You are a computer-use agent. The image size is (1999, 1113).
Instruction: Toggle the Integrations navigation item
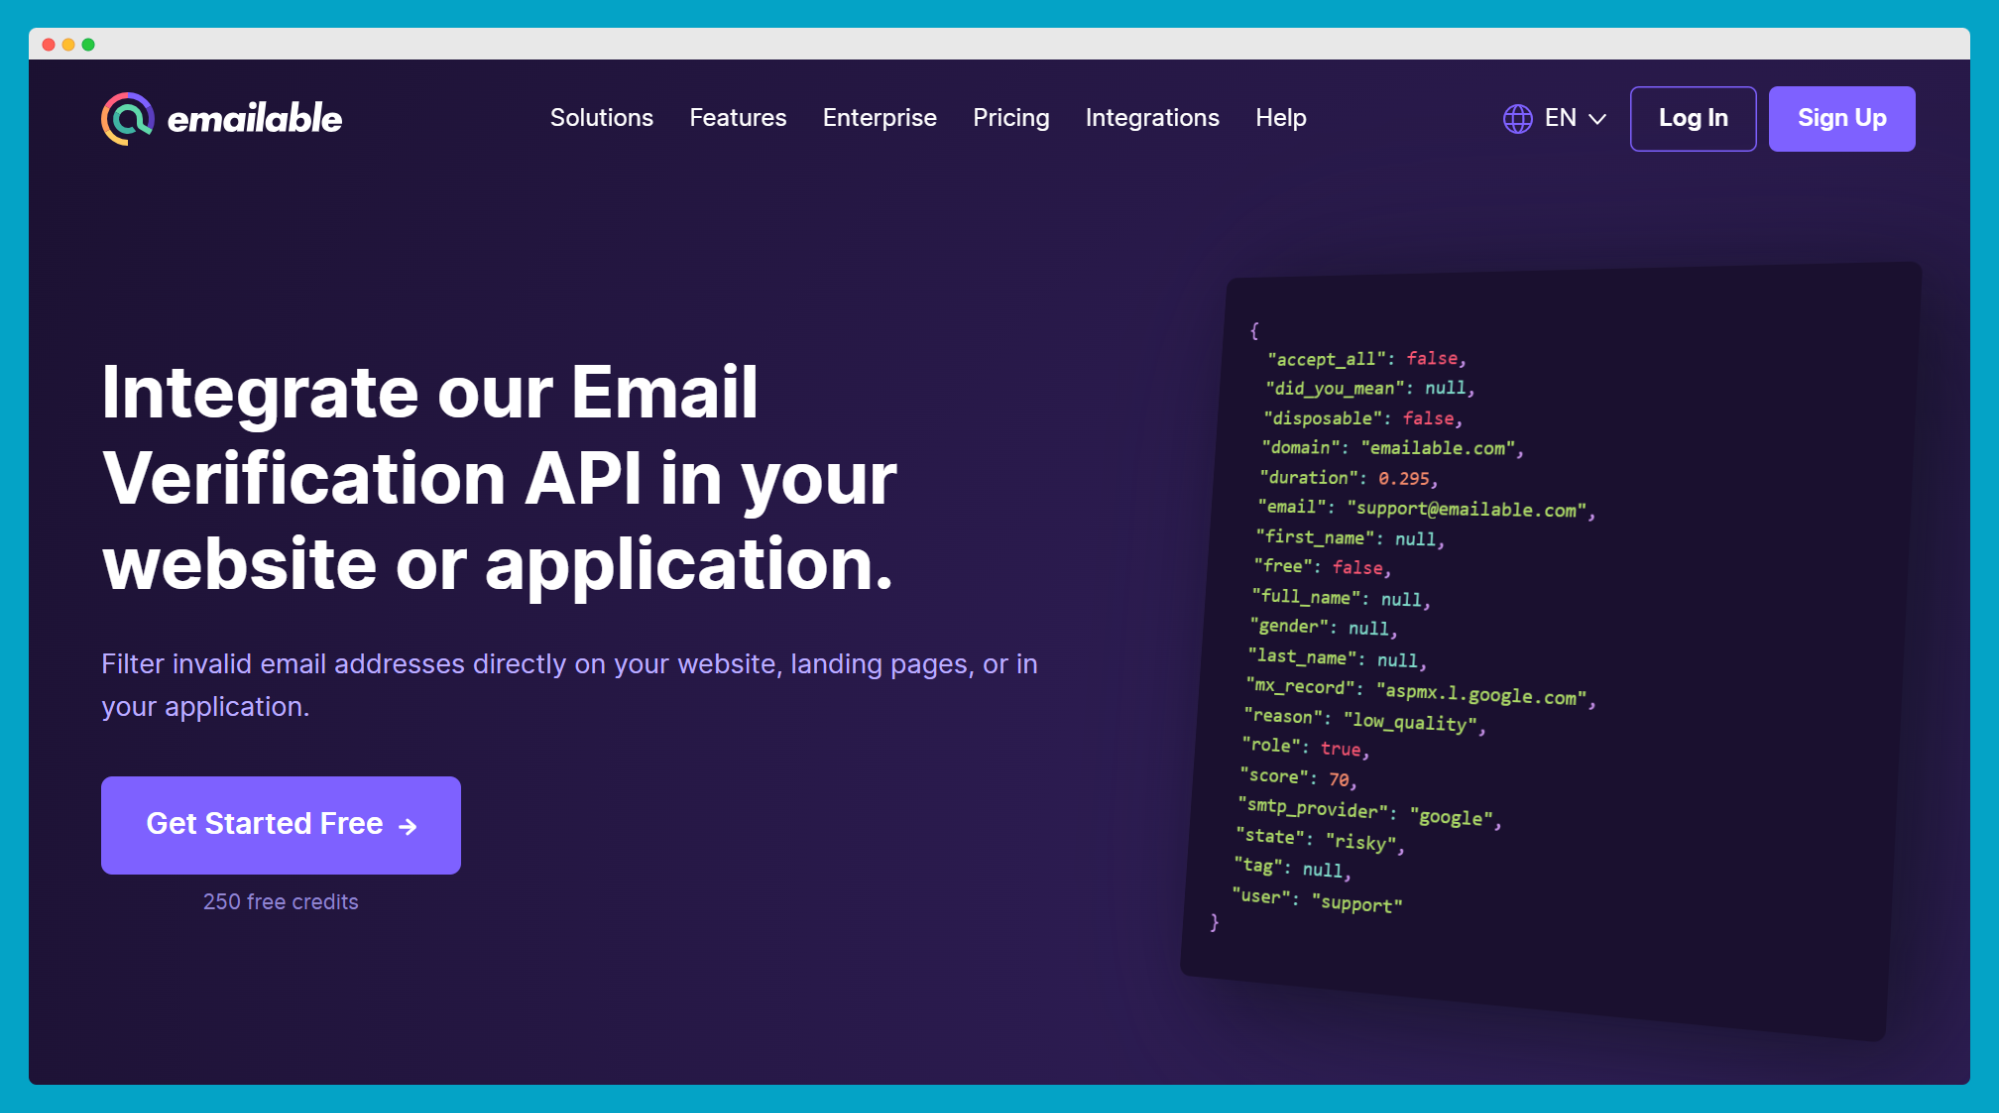point(1151,117)
